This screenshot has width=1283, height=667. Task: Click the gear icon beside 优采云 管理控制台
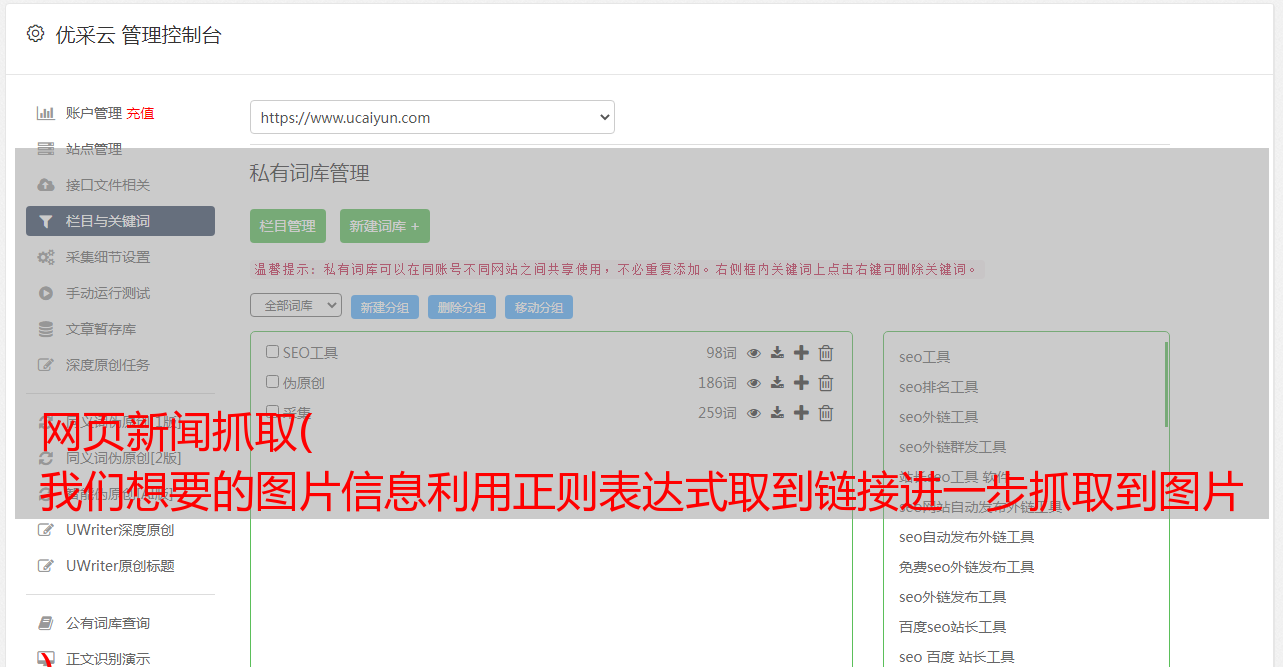[x=36, y=34]
